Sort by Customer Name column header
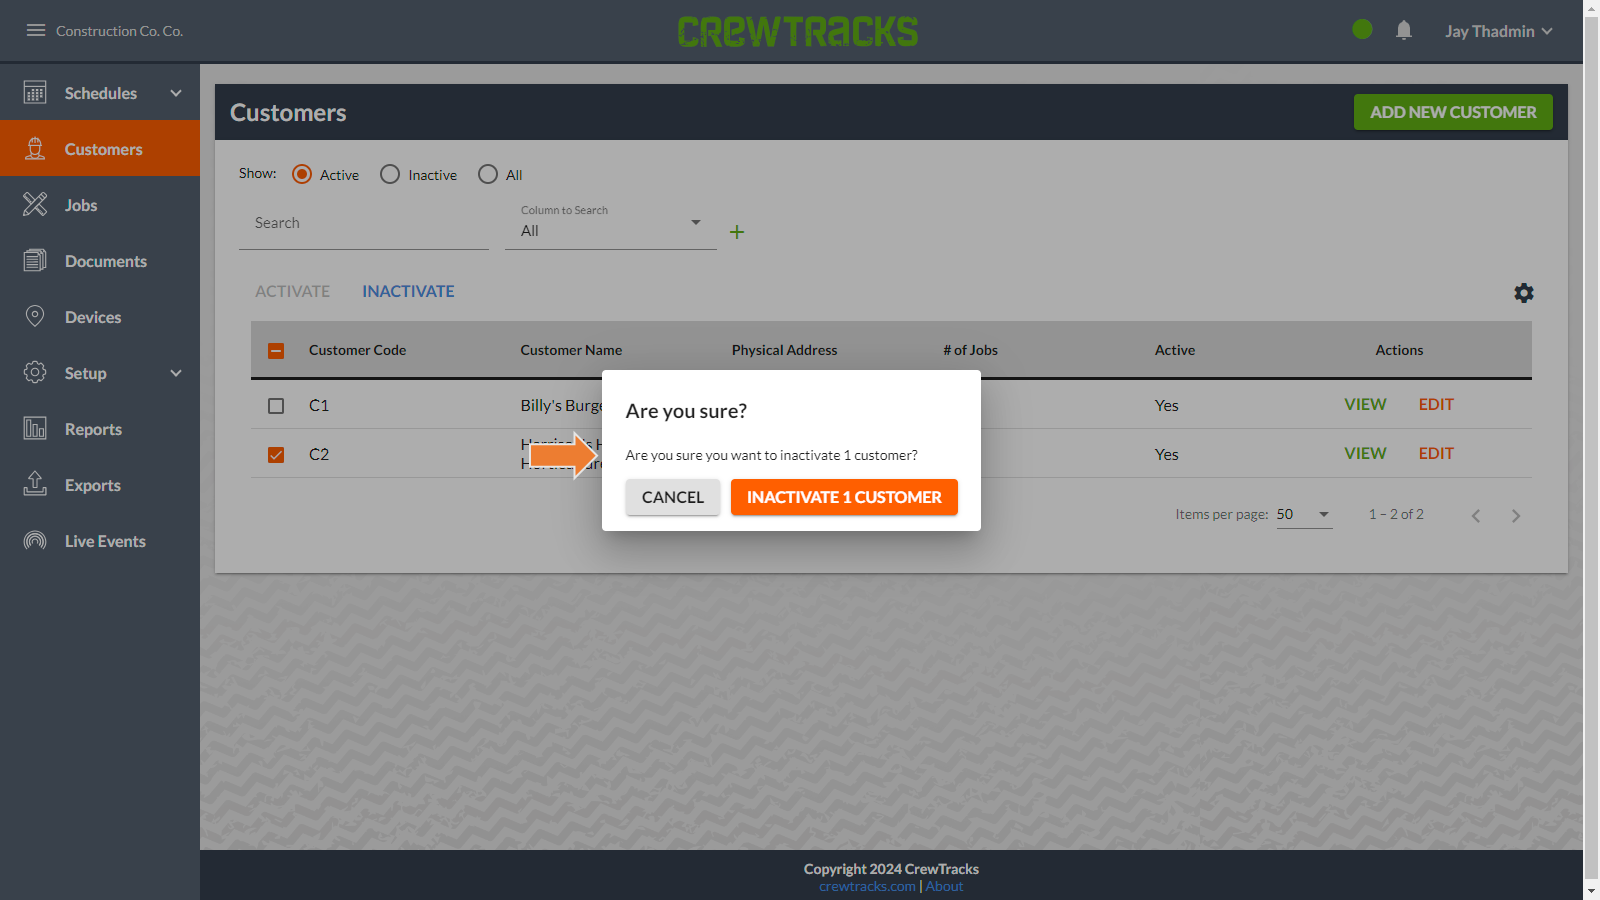 (571, 350)
